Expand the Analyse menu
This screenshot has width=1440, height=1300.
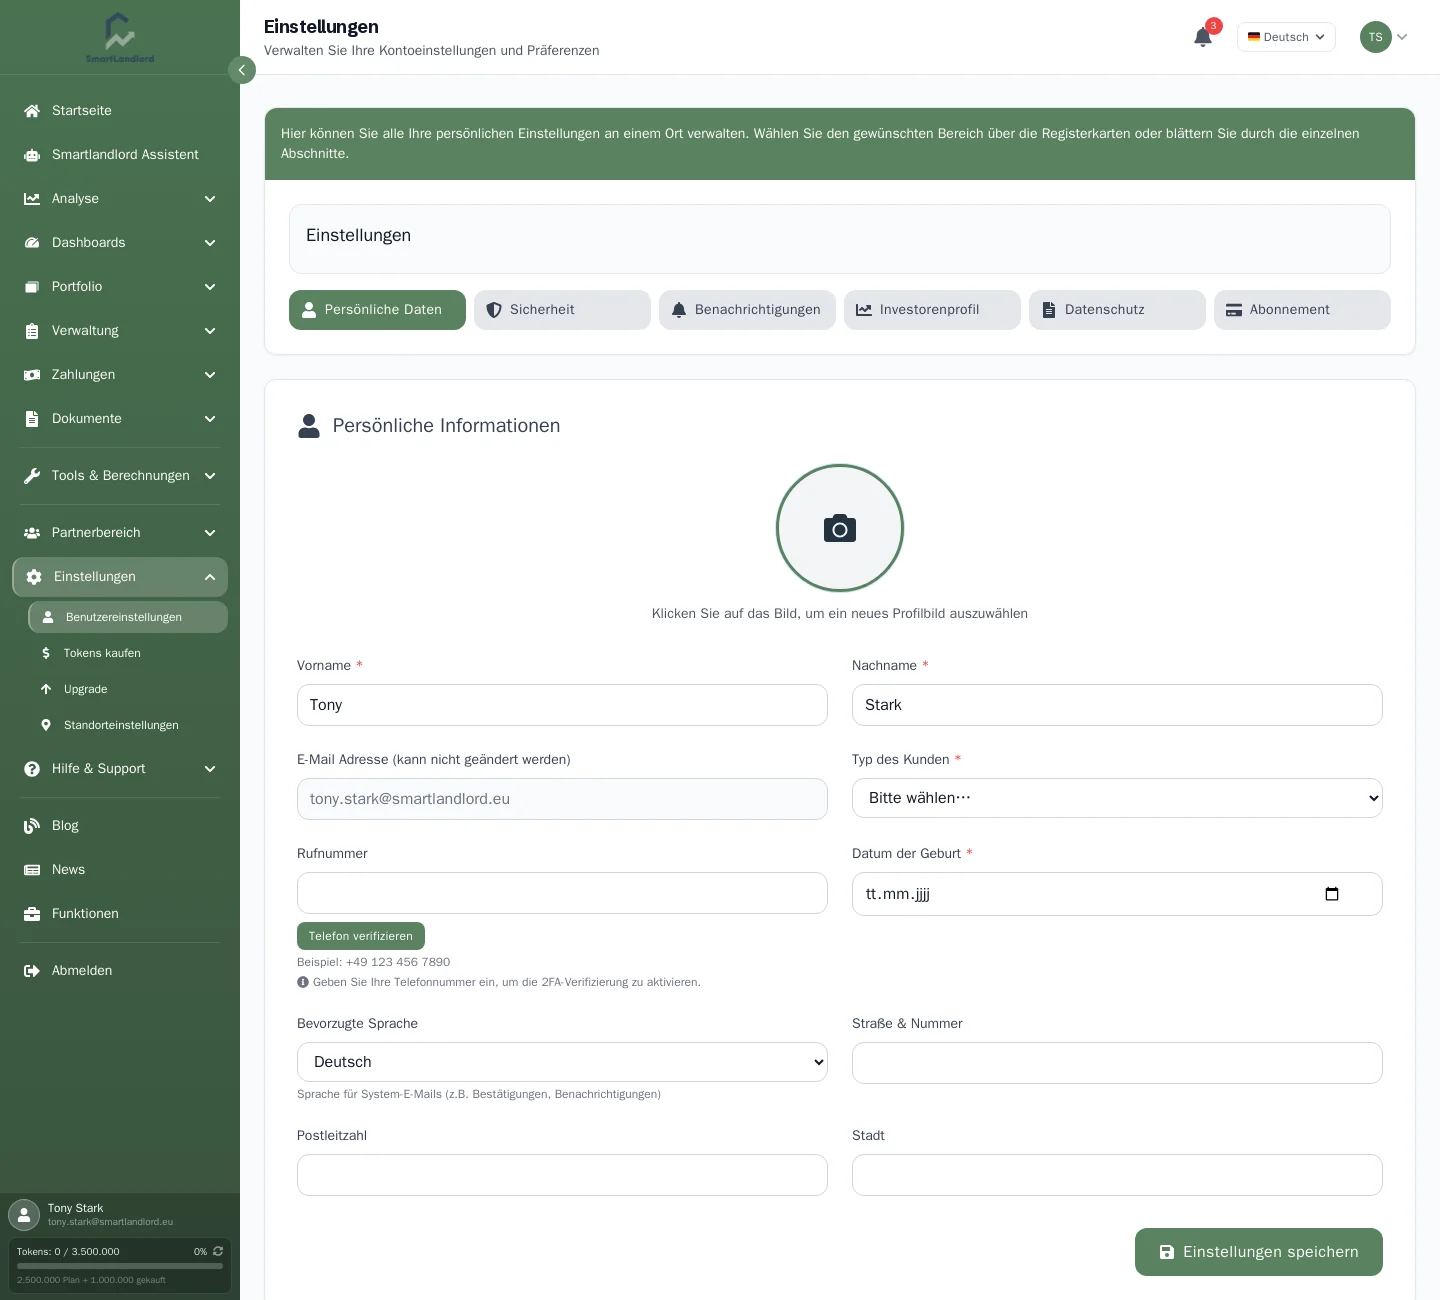point(120,199)
